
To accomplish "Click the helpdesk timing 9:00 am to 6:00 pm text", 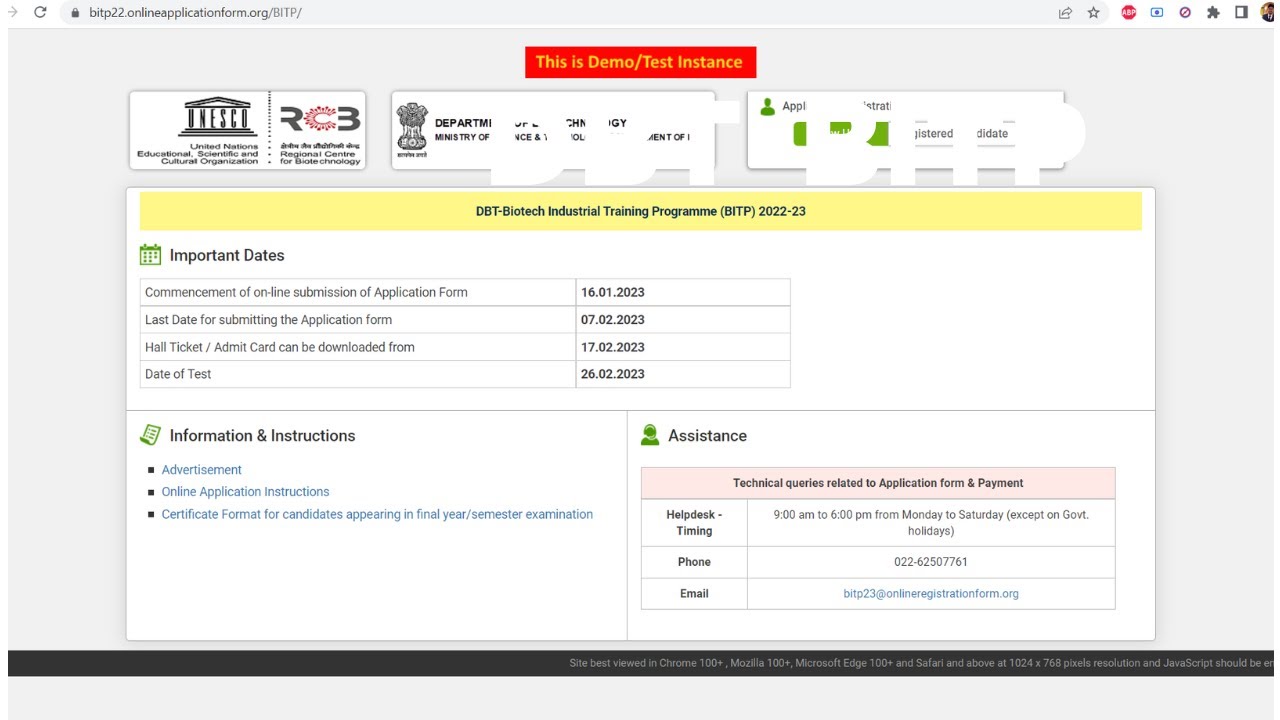I will point(931,522).
